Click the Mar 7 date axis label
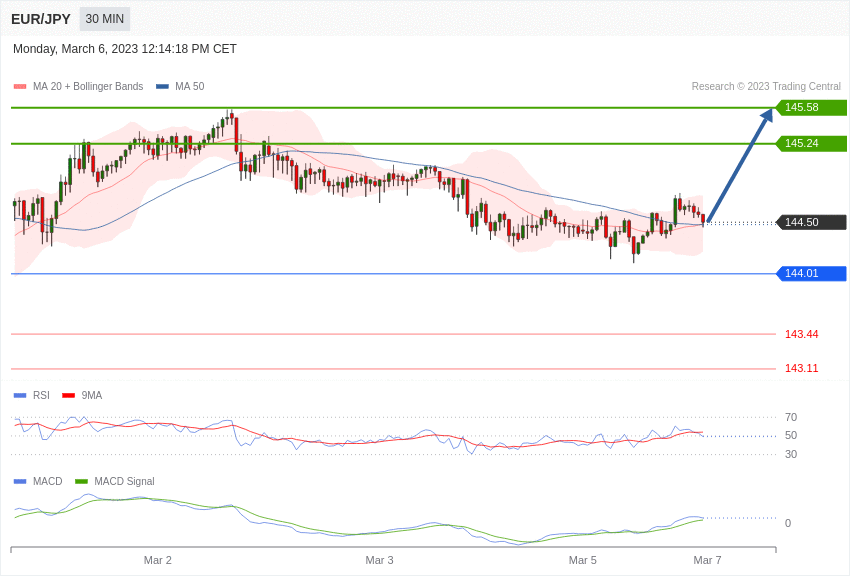850x576 pixels. (707, 560)
